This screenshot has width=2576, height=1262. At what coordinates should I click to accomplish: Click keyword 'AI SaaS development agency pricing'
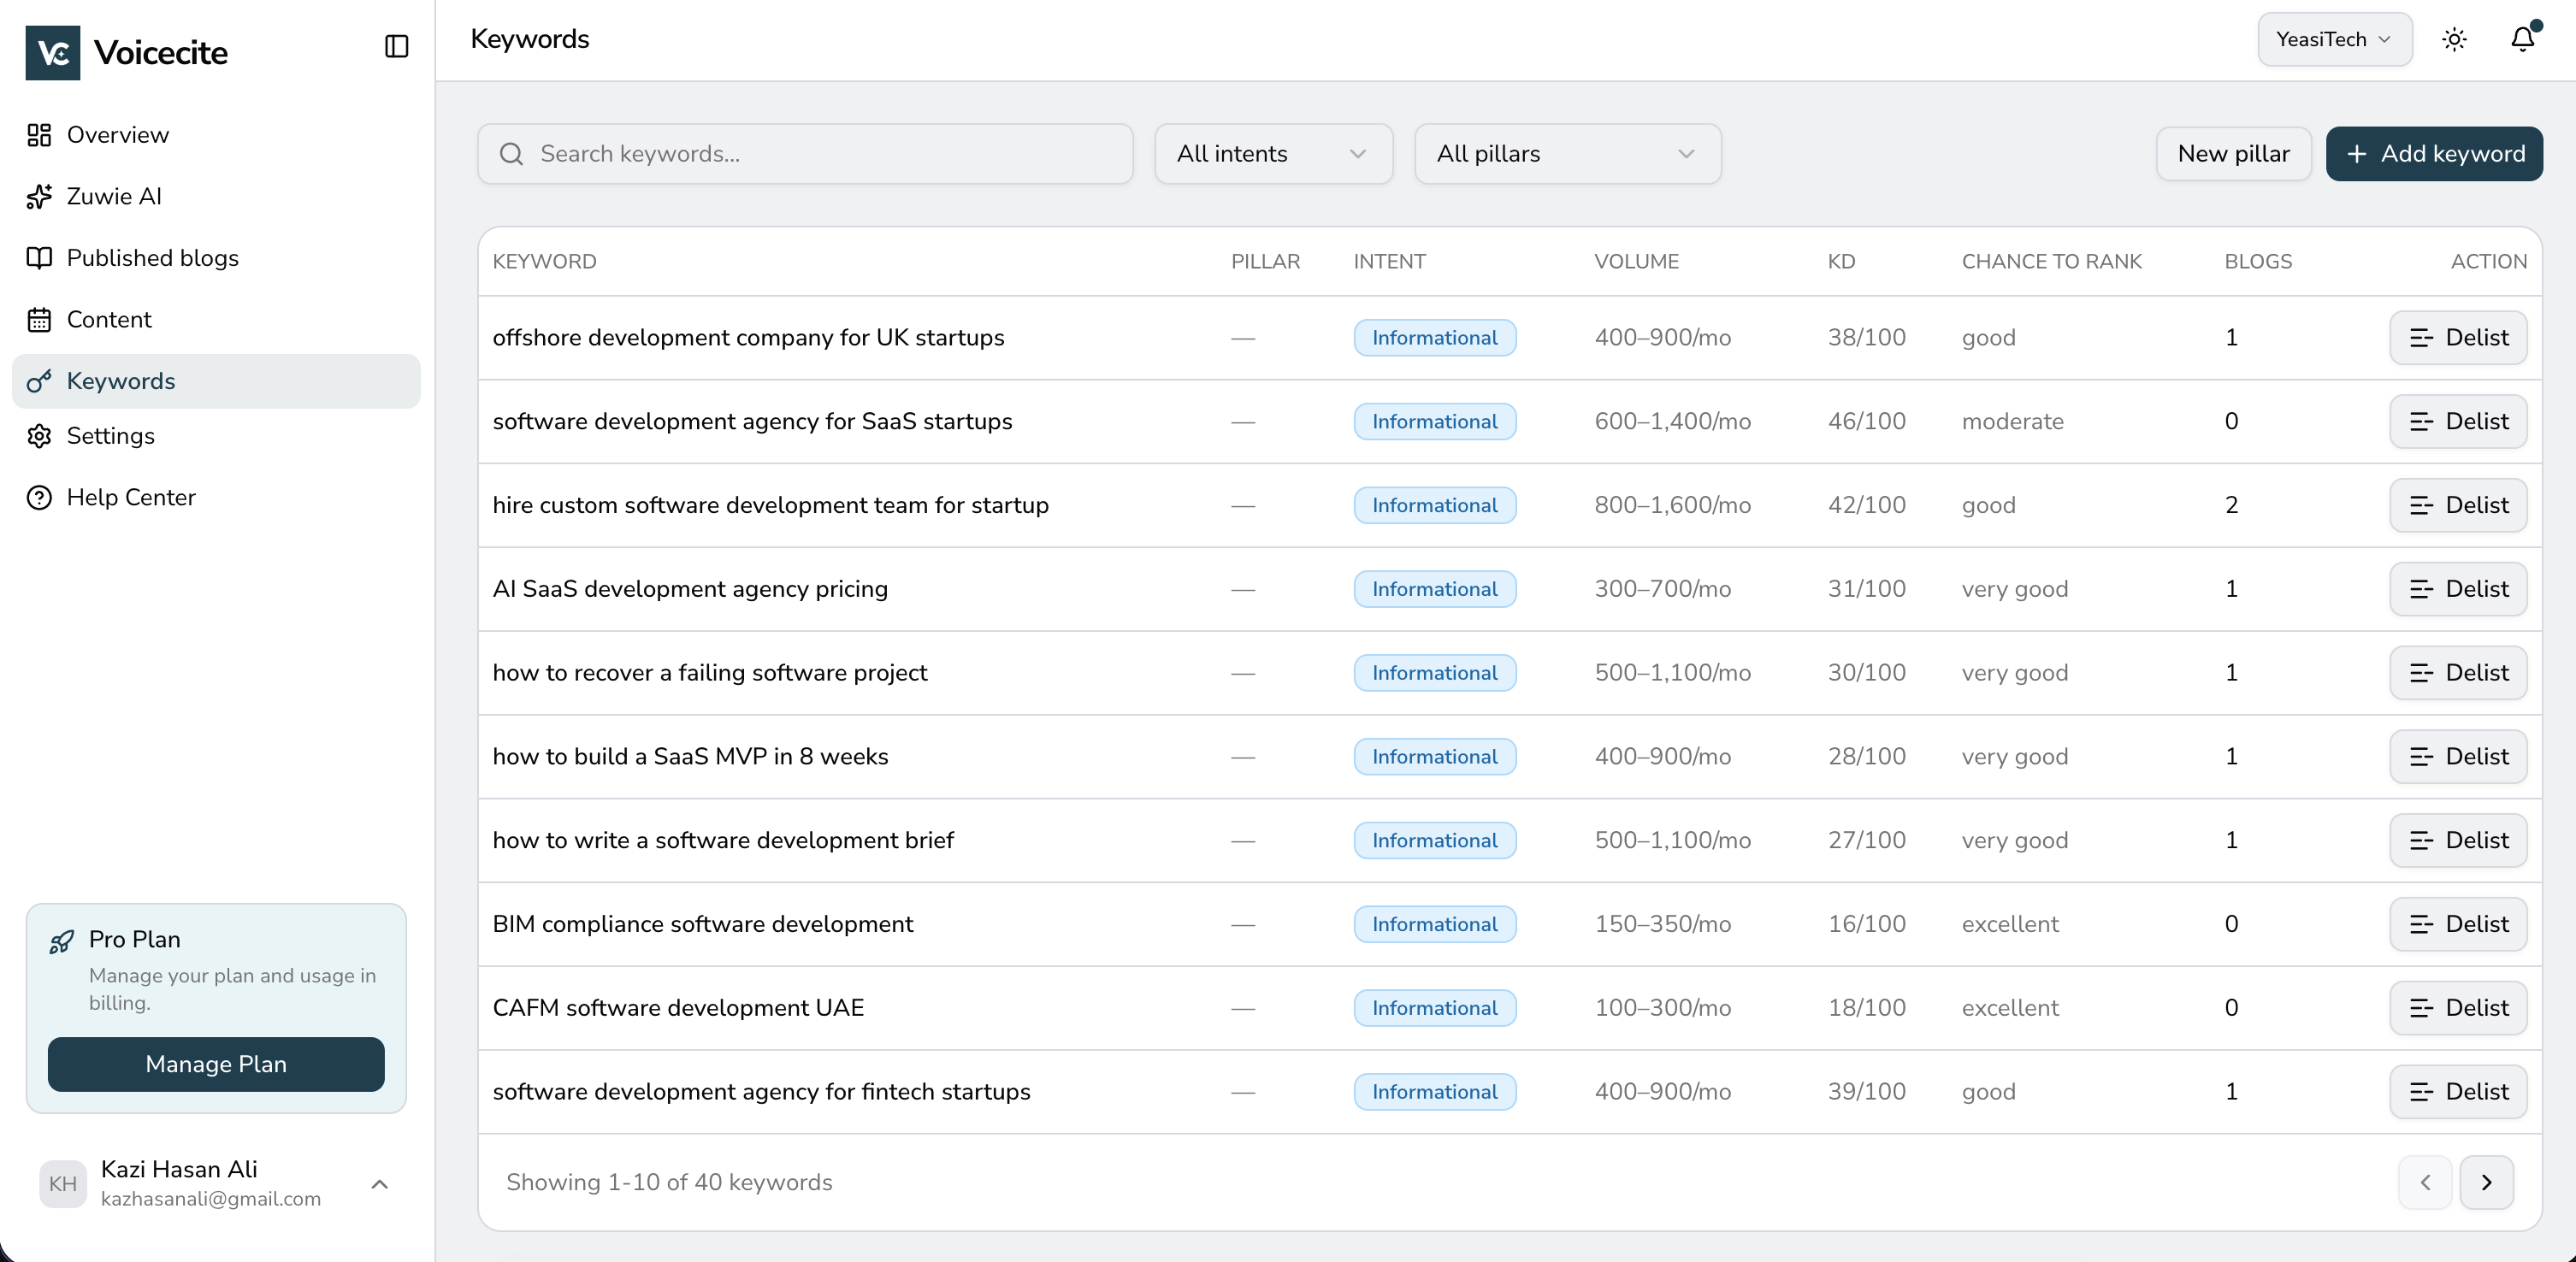(690, 589)
